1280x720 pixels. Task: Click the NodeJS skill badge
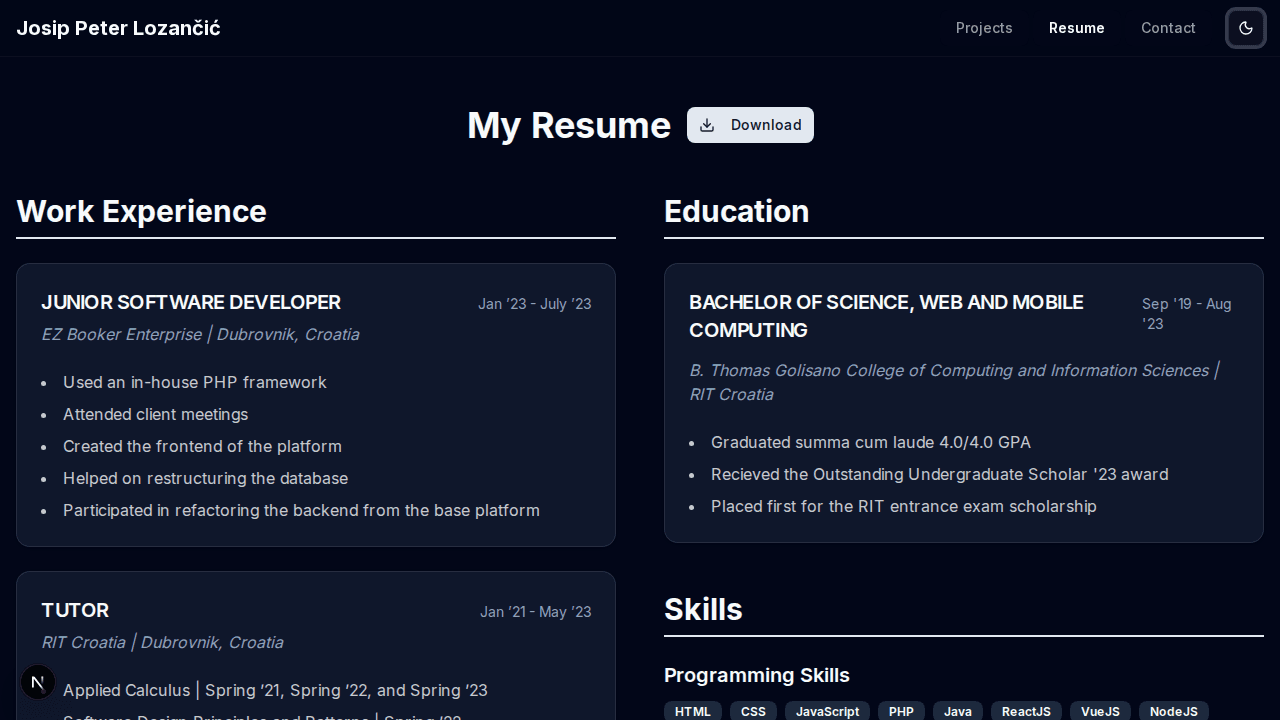coord(1173,711)
